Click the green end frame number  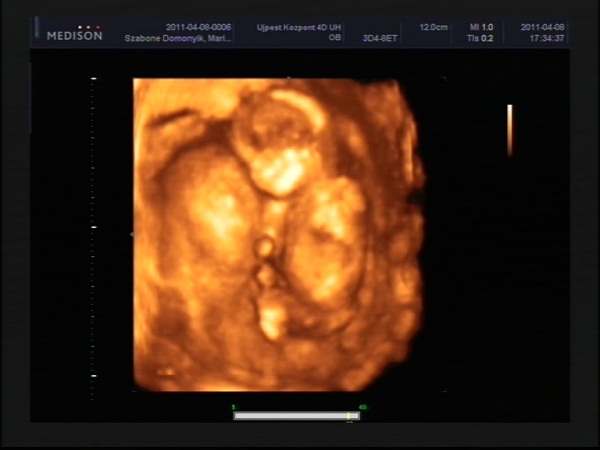pos(362,406)
